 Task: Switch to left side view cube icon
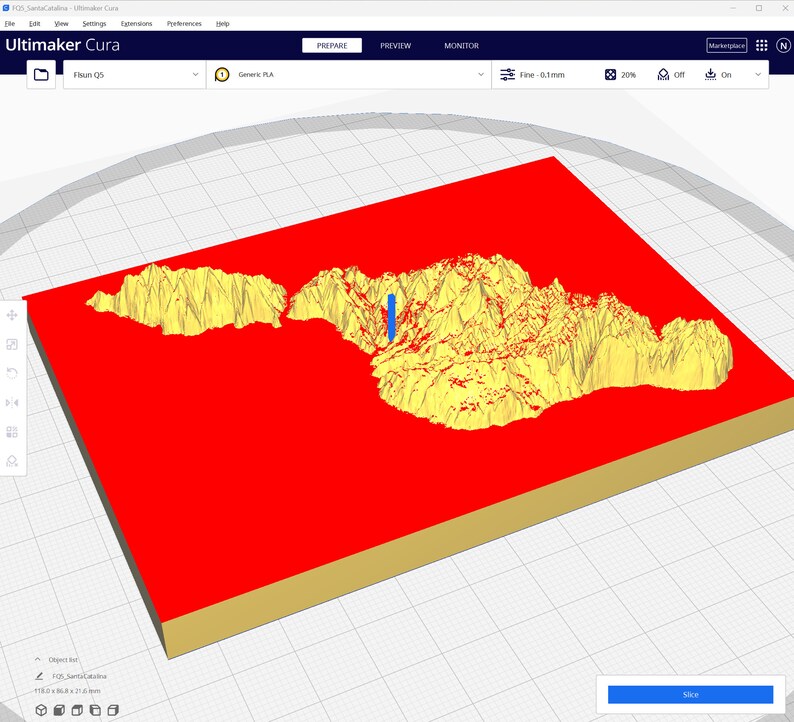(x=95, y=710)
